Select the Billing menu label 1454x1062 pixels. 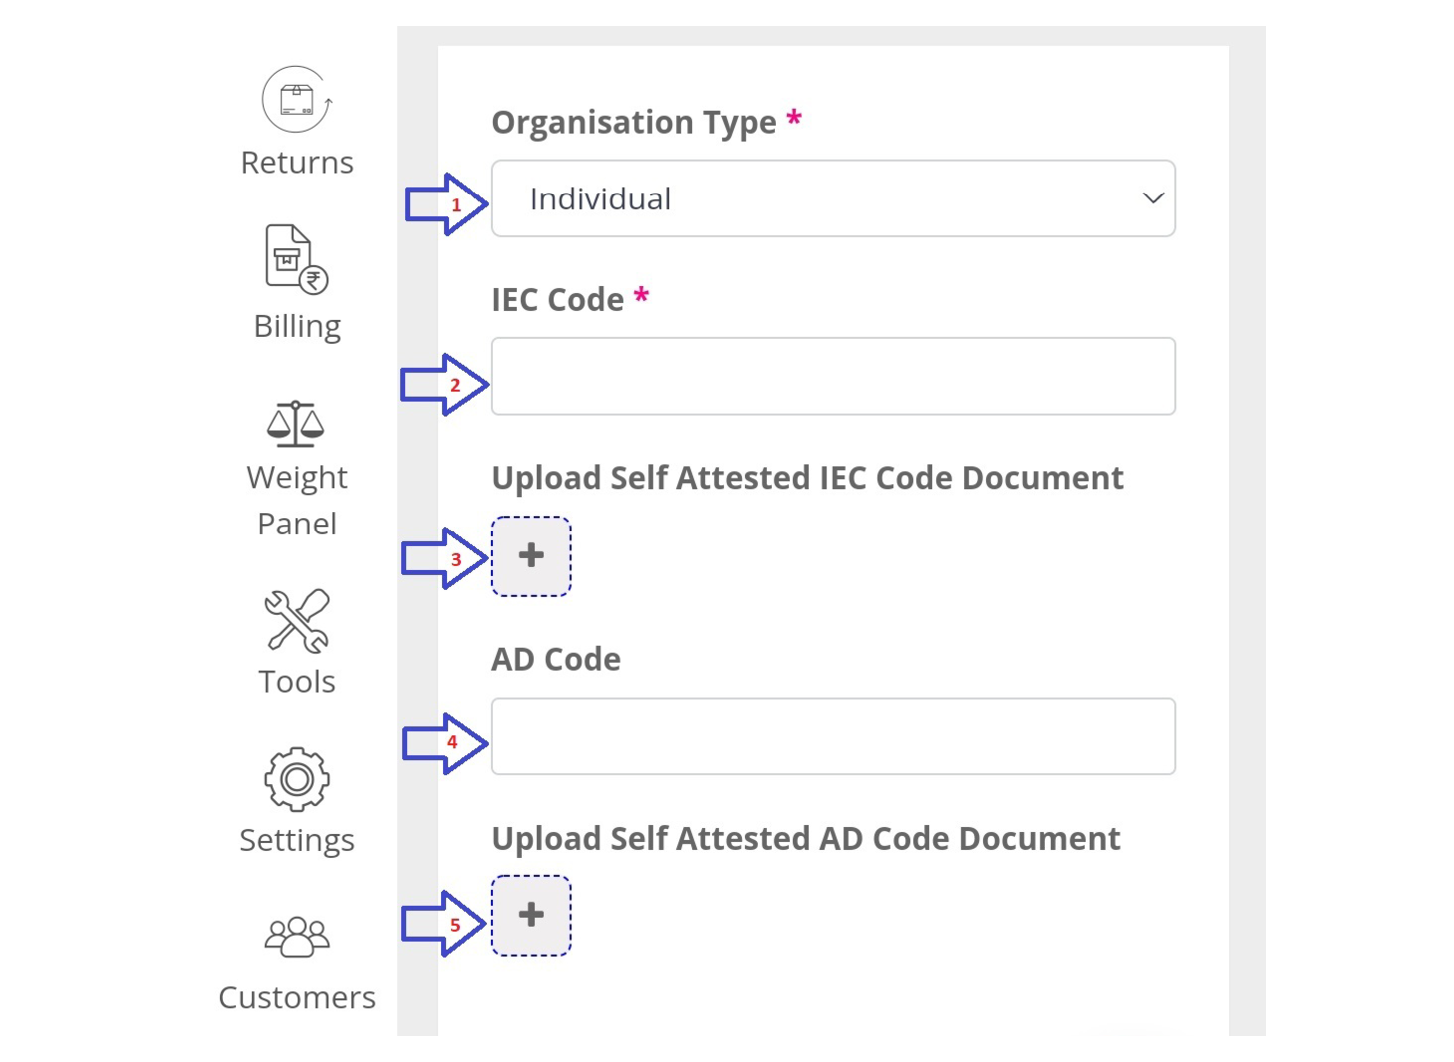click(297, 327)
